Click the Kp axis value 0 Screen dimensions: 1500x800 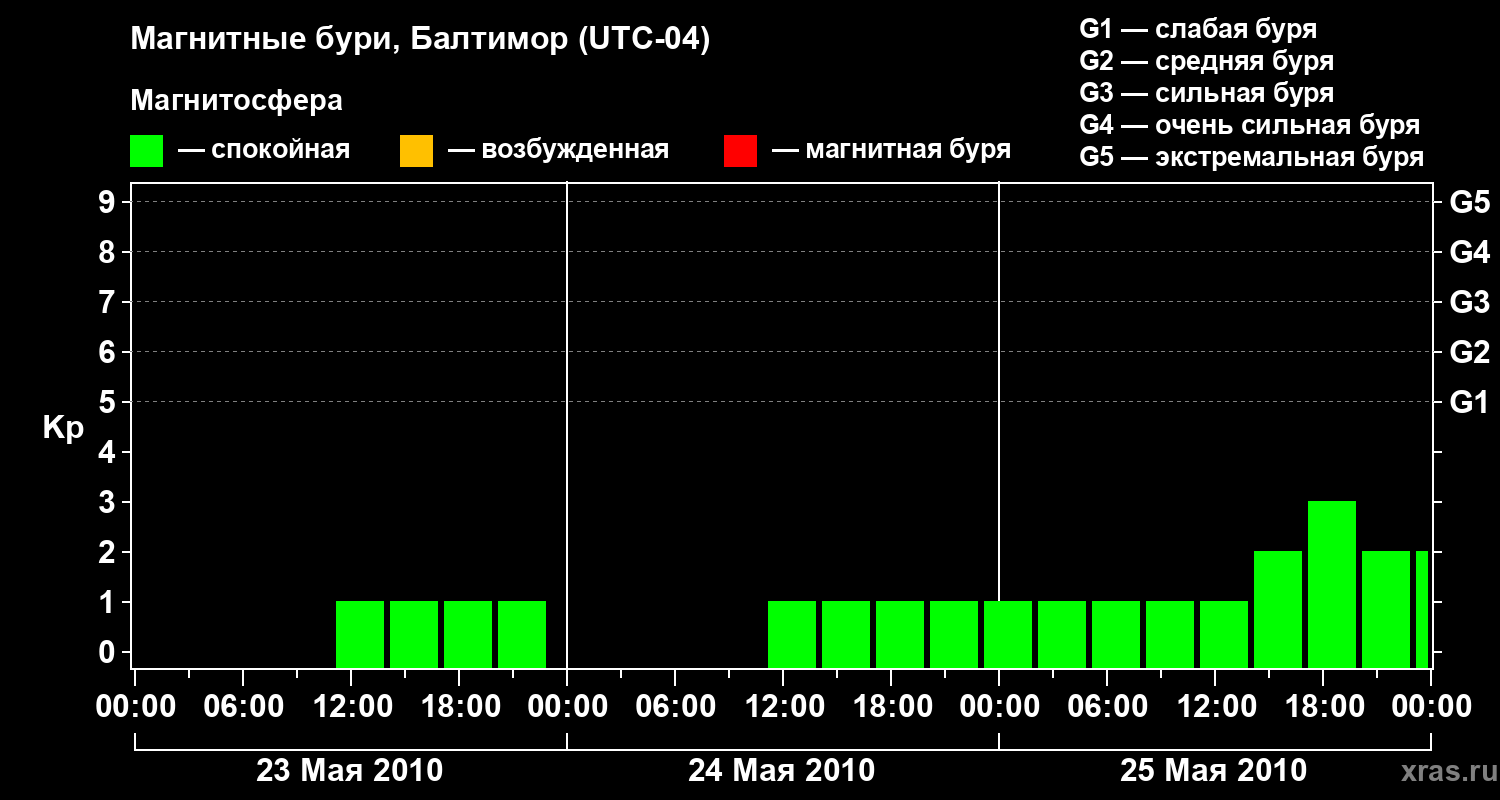click(109, 652)
